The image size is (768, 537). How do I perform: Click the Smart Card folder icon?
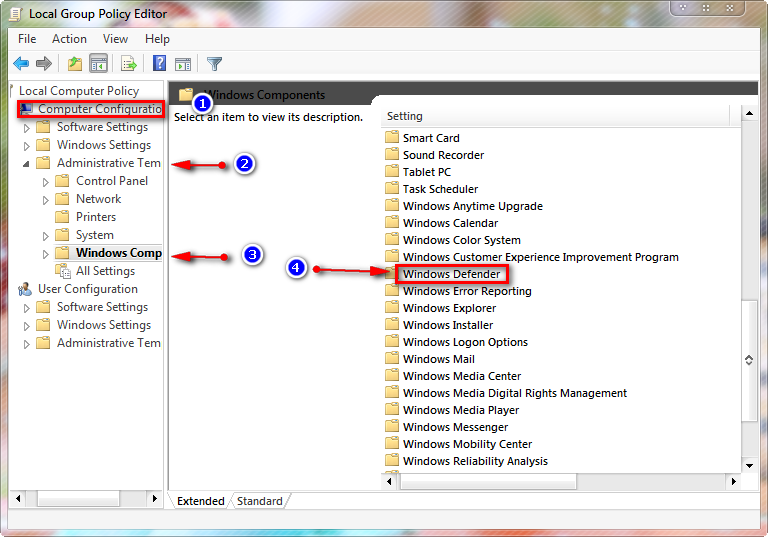(392, 137)
